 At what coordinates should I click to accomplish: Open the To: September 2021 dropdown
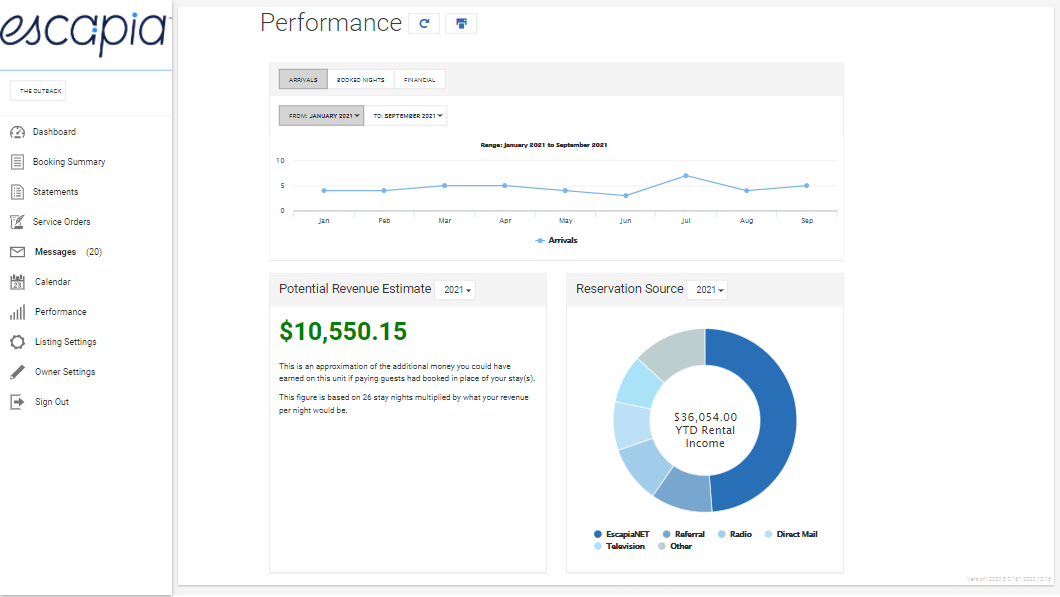(405, 116)
